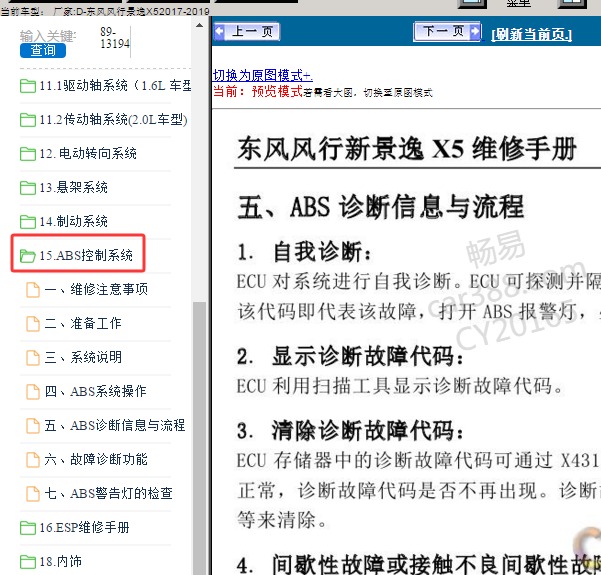Open 五、ABS诊断信息与流程 in the tree

click(x=115, y=426)
